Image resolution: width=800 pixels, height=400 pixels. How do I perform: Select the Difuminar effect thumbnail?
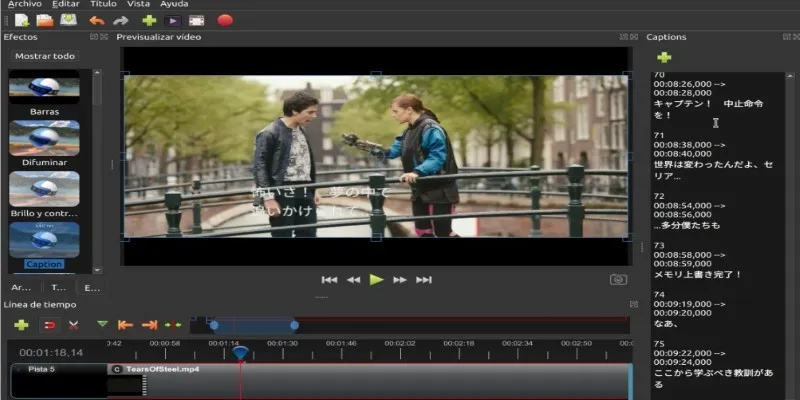(x=44, y=138)
